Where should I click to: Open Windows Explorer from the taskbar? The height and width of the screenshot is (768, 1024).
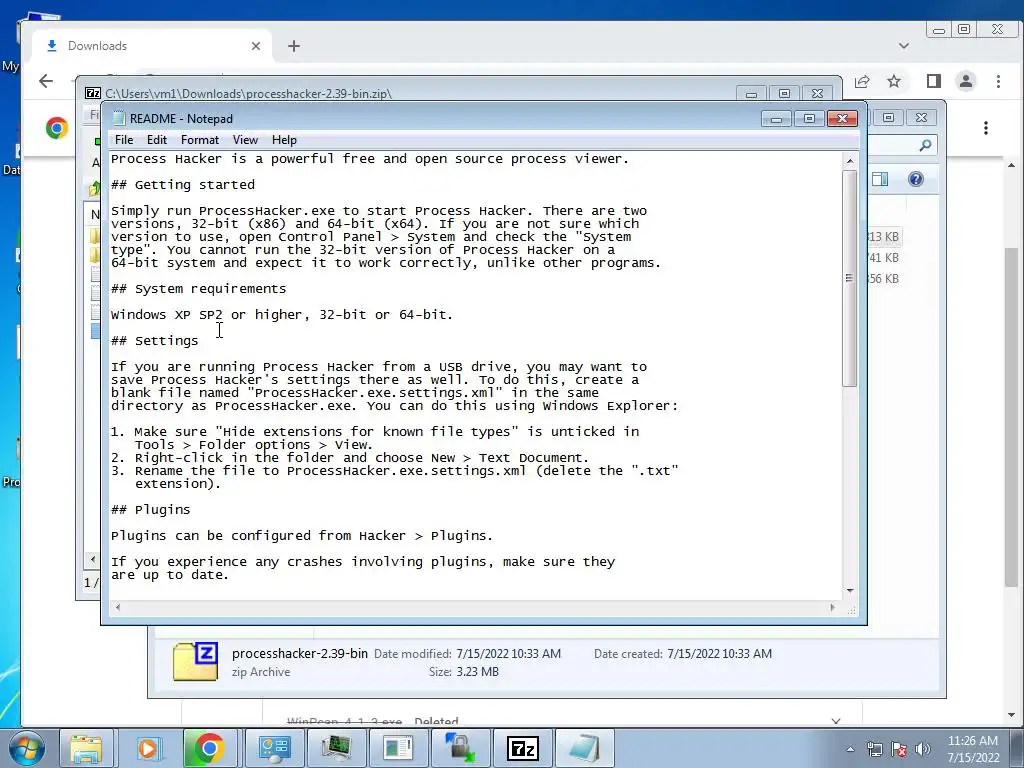pyautogui.click(x=86, y=748)
